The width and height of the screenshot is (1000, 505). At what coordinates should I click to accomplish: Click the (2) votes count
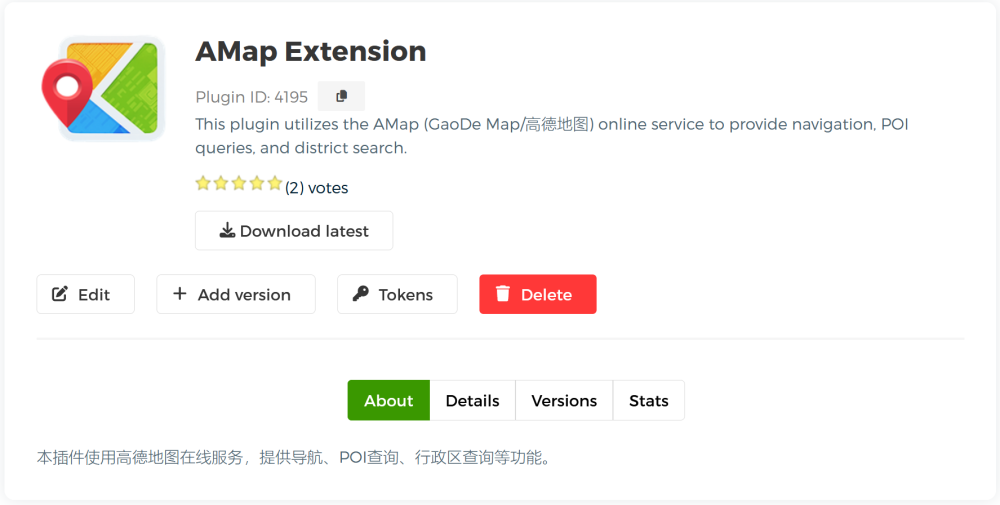[x=316, y=188]
